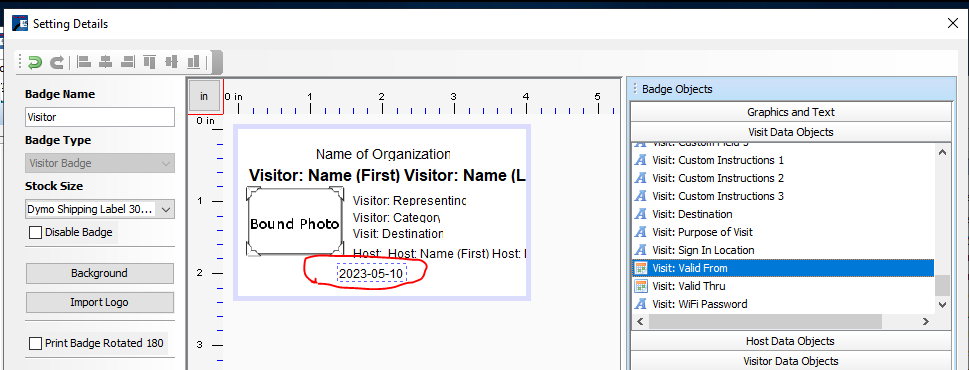Click the Align Bottom edges toolbar icon
969x370 pixels.
[x=193, y=62]
